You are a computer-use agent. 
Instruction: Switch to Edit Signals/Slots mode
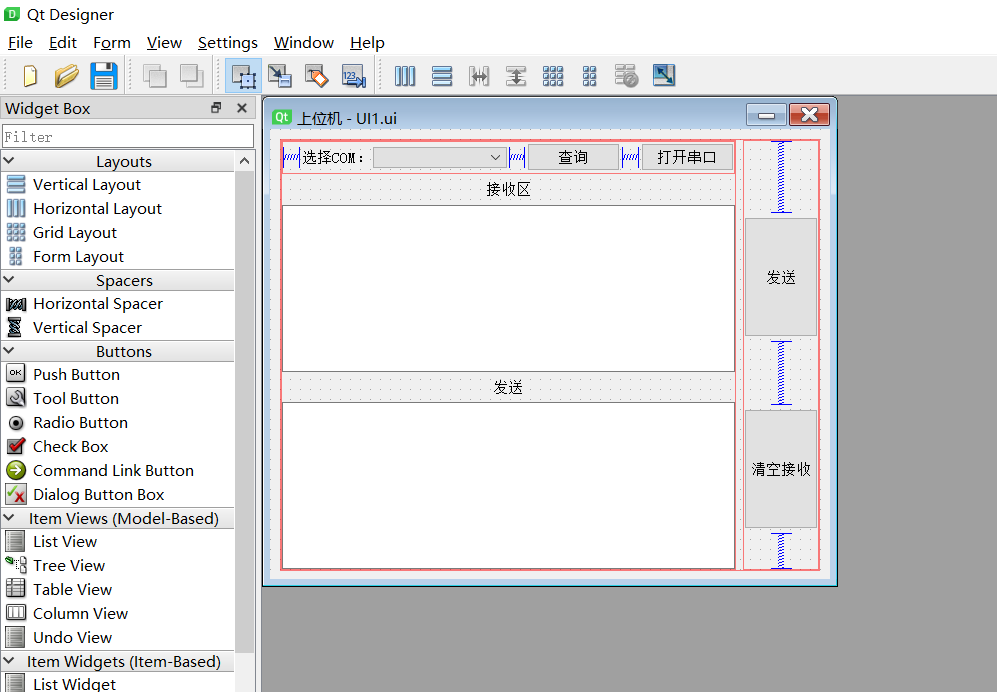click(x=280, y=75)
